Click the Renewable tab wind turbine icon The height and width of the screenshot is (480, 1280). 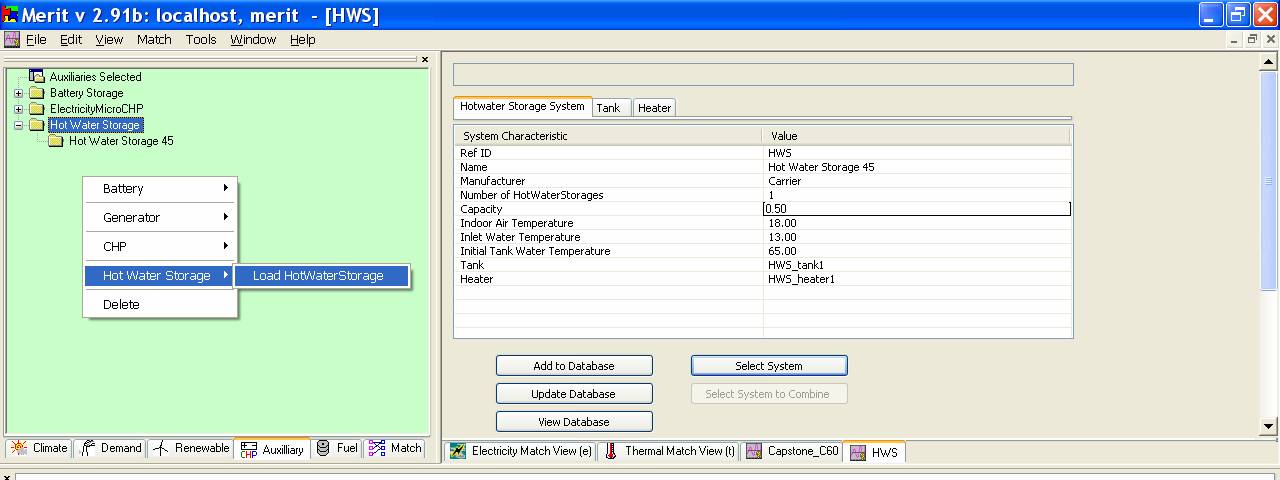pyautogui.click(x=161, y=448)
